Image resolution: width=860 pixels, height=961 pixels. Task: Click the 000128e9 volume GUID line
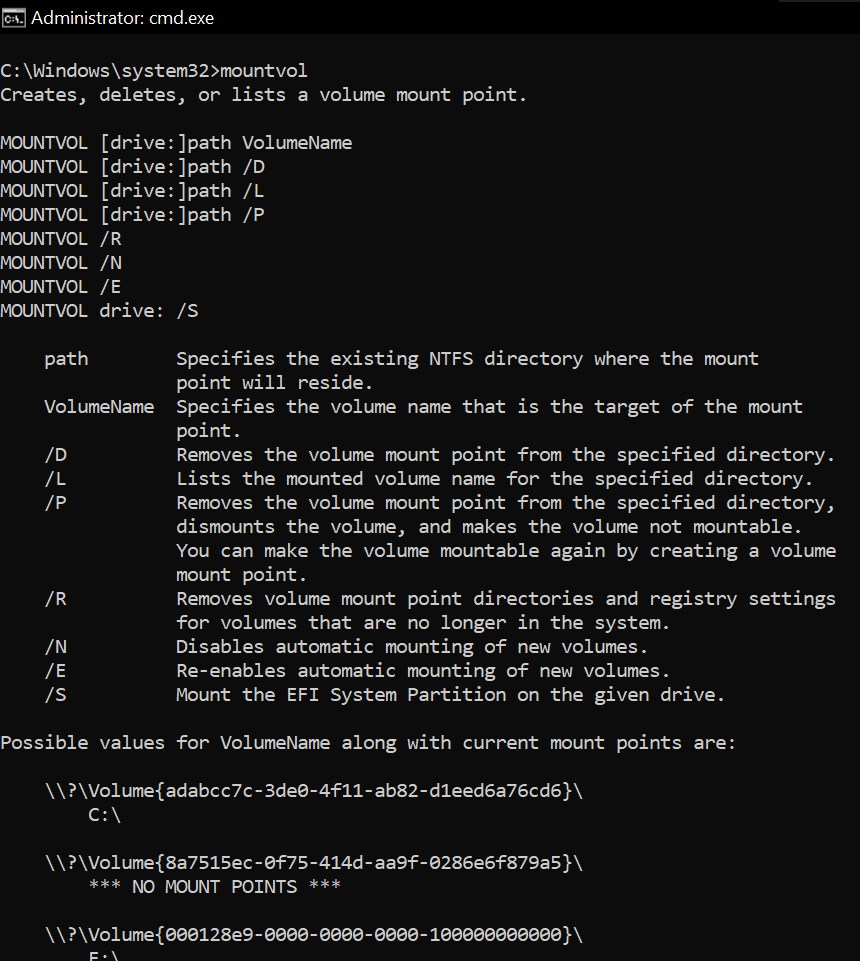click(314, 935)
